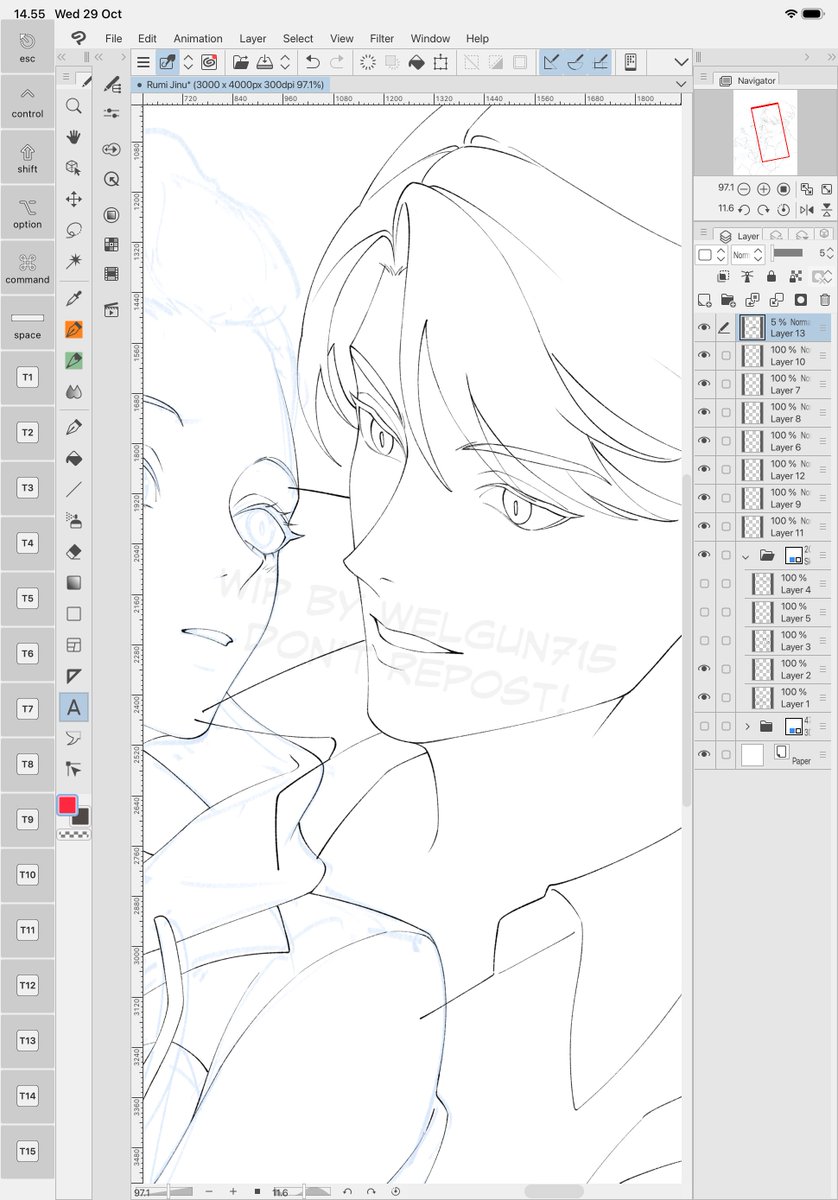This screenshot has width=838, height=1200.
Task: Tap the command edge keyboard button
Action: point(27,268)
